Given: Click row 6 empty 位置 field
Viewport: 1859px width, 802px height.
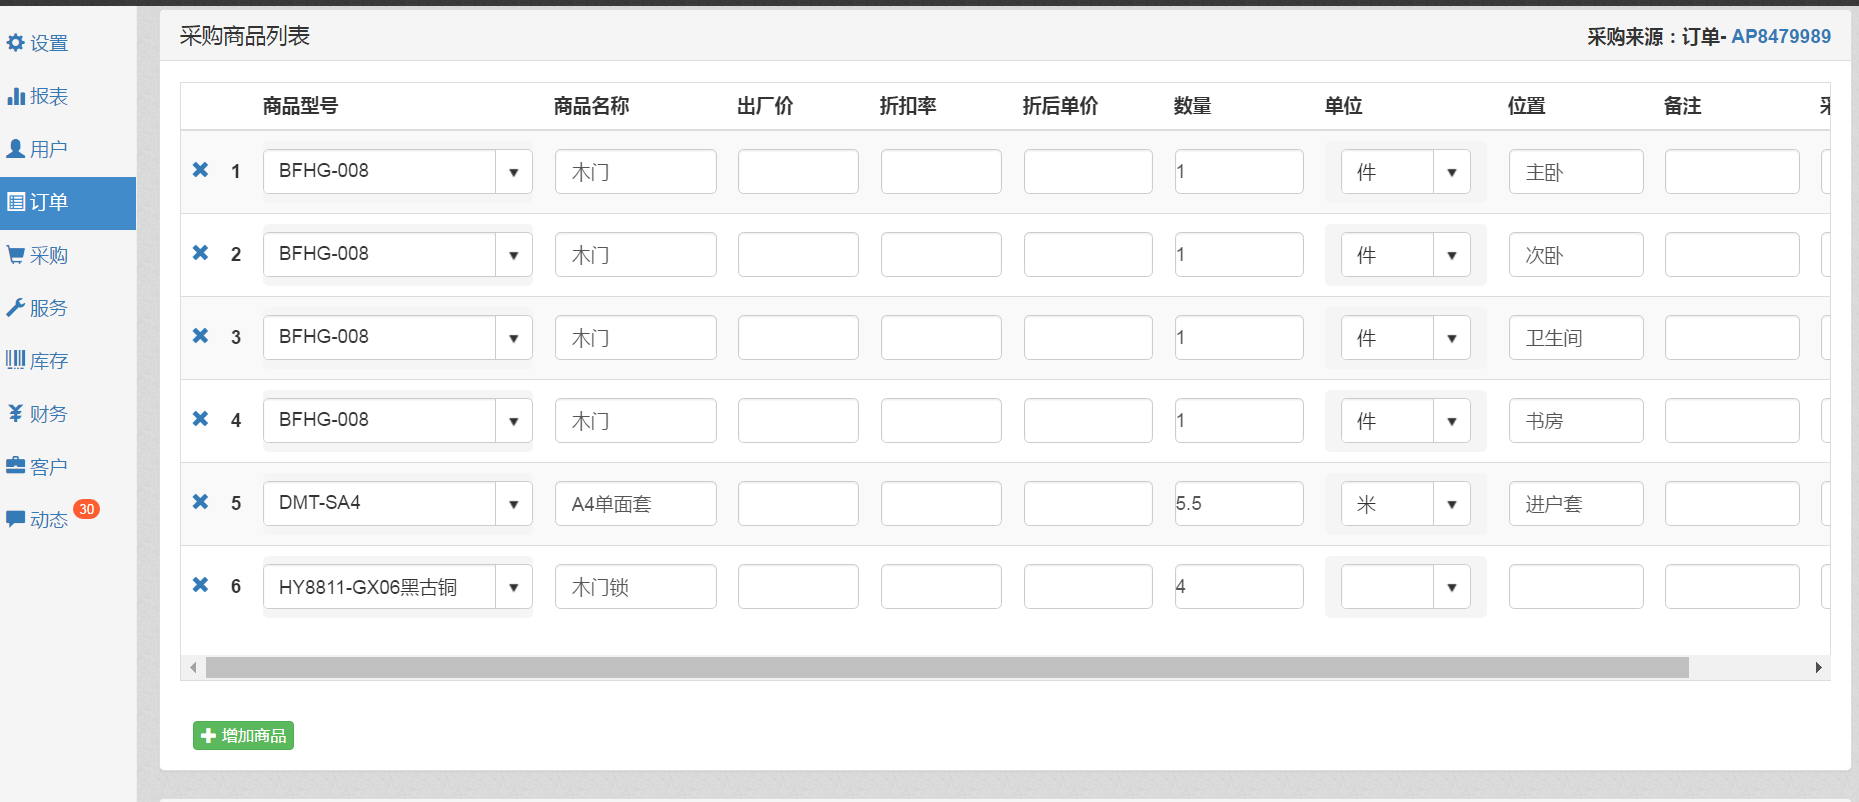Looking at the screenshot, I should [x=1576, y=587].
